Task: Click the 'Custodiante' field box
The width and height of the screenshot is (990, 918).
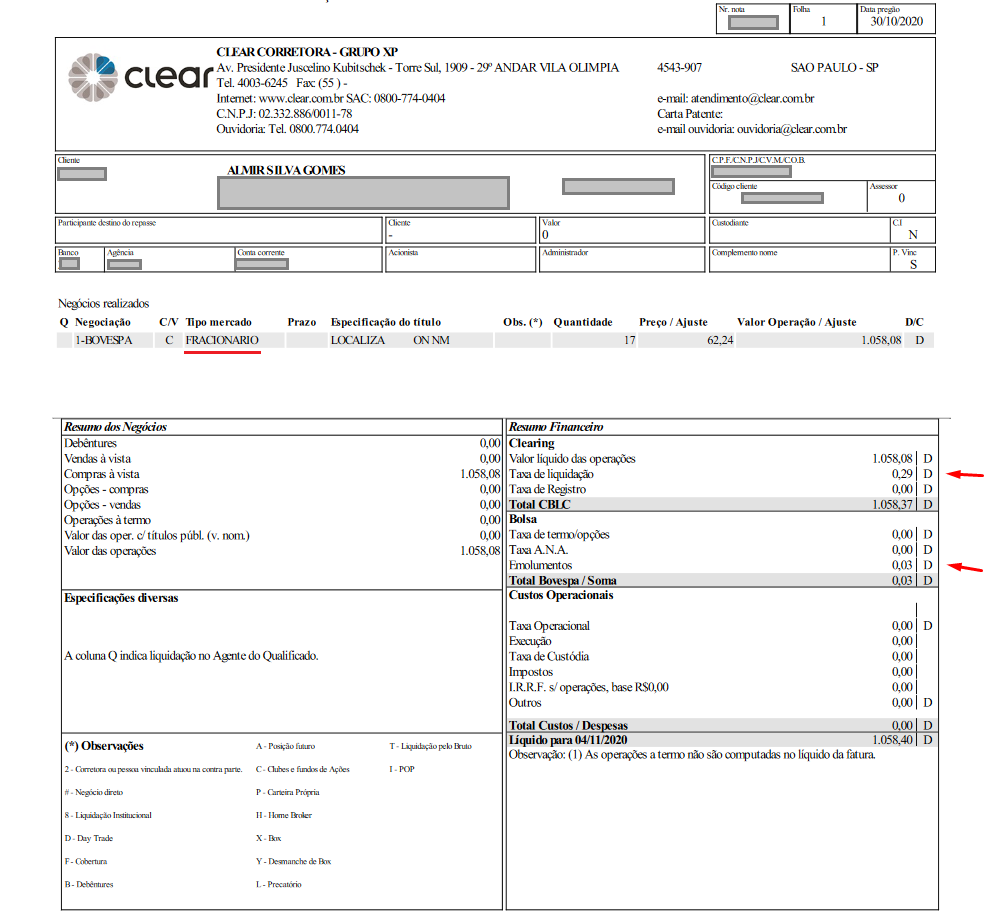Action: (799, 230)
